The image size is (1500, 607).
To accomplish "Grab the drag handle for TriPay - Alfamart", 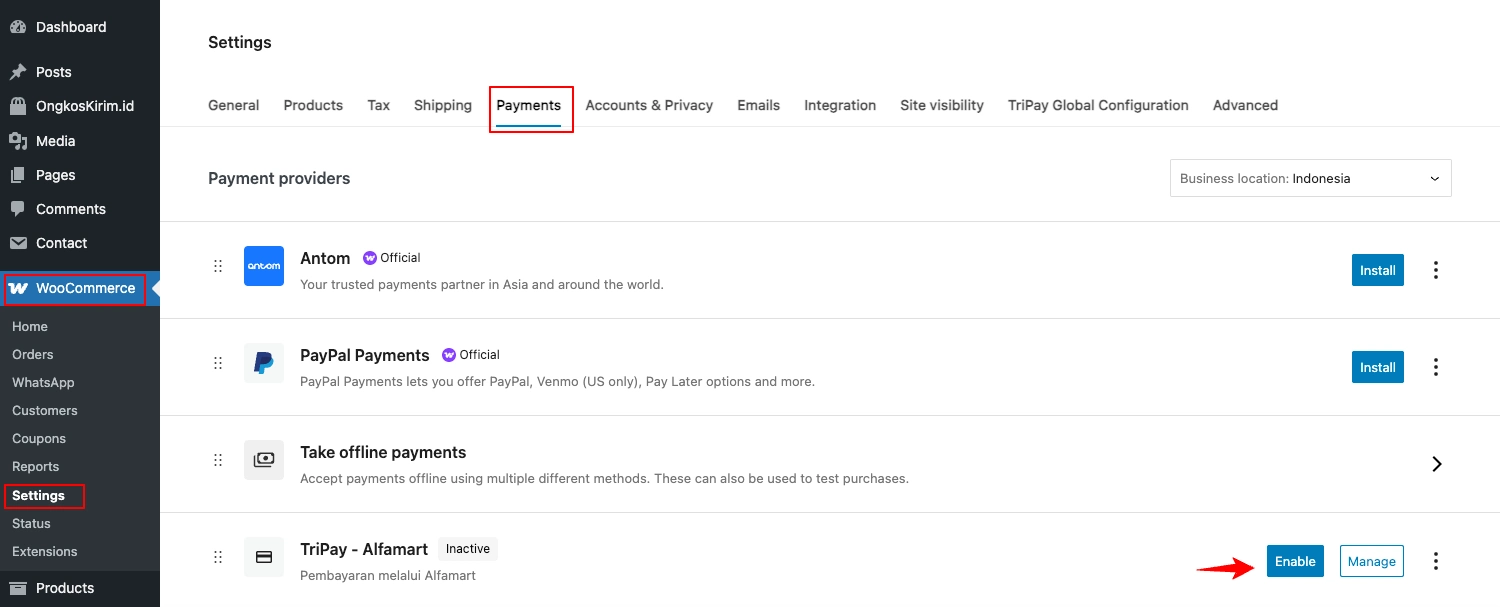I will click(x=218, y=557).
